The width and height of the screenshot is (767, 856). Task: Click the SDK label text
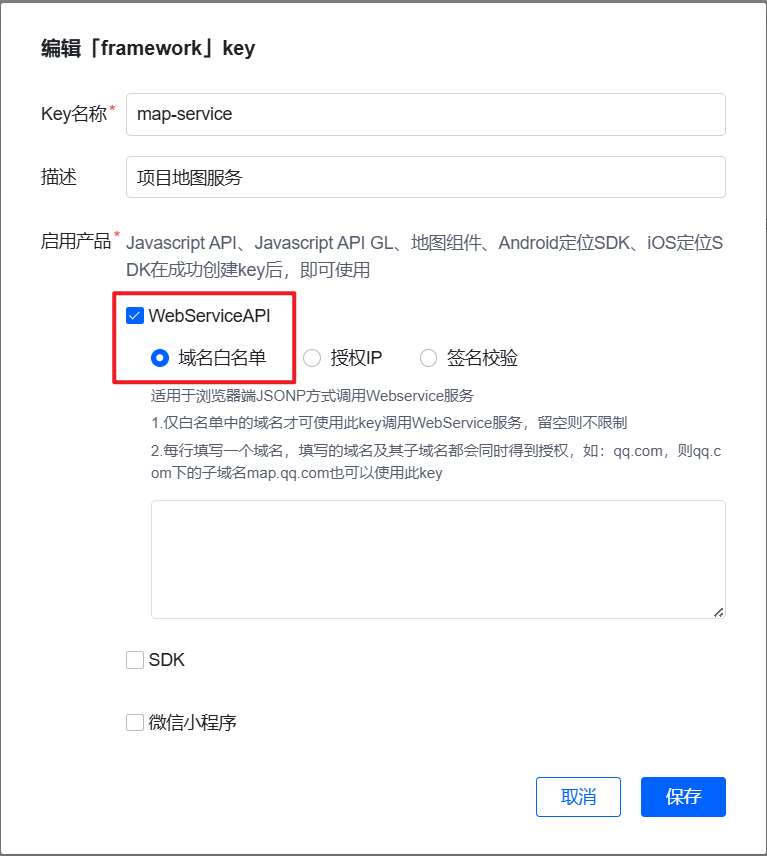[167, 659]
